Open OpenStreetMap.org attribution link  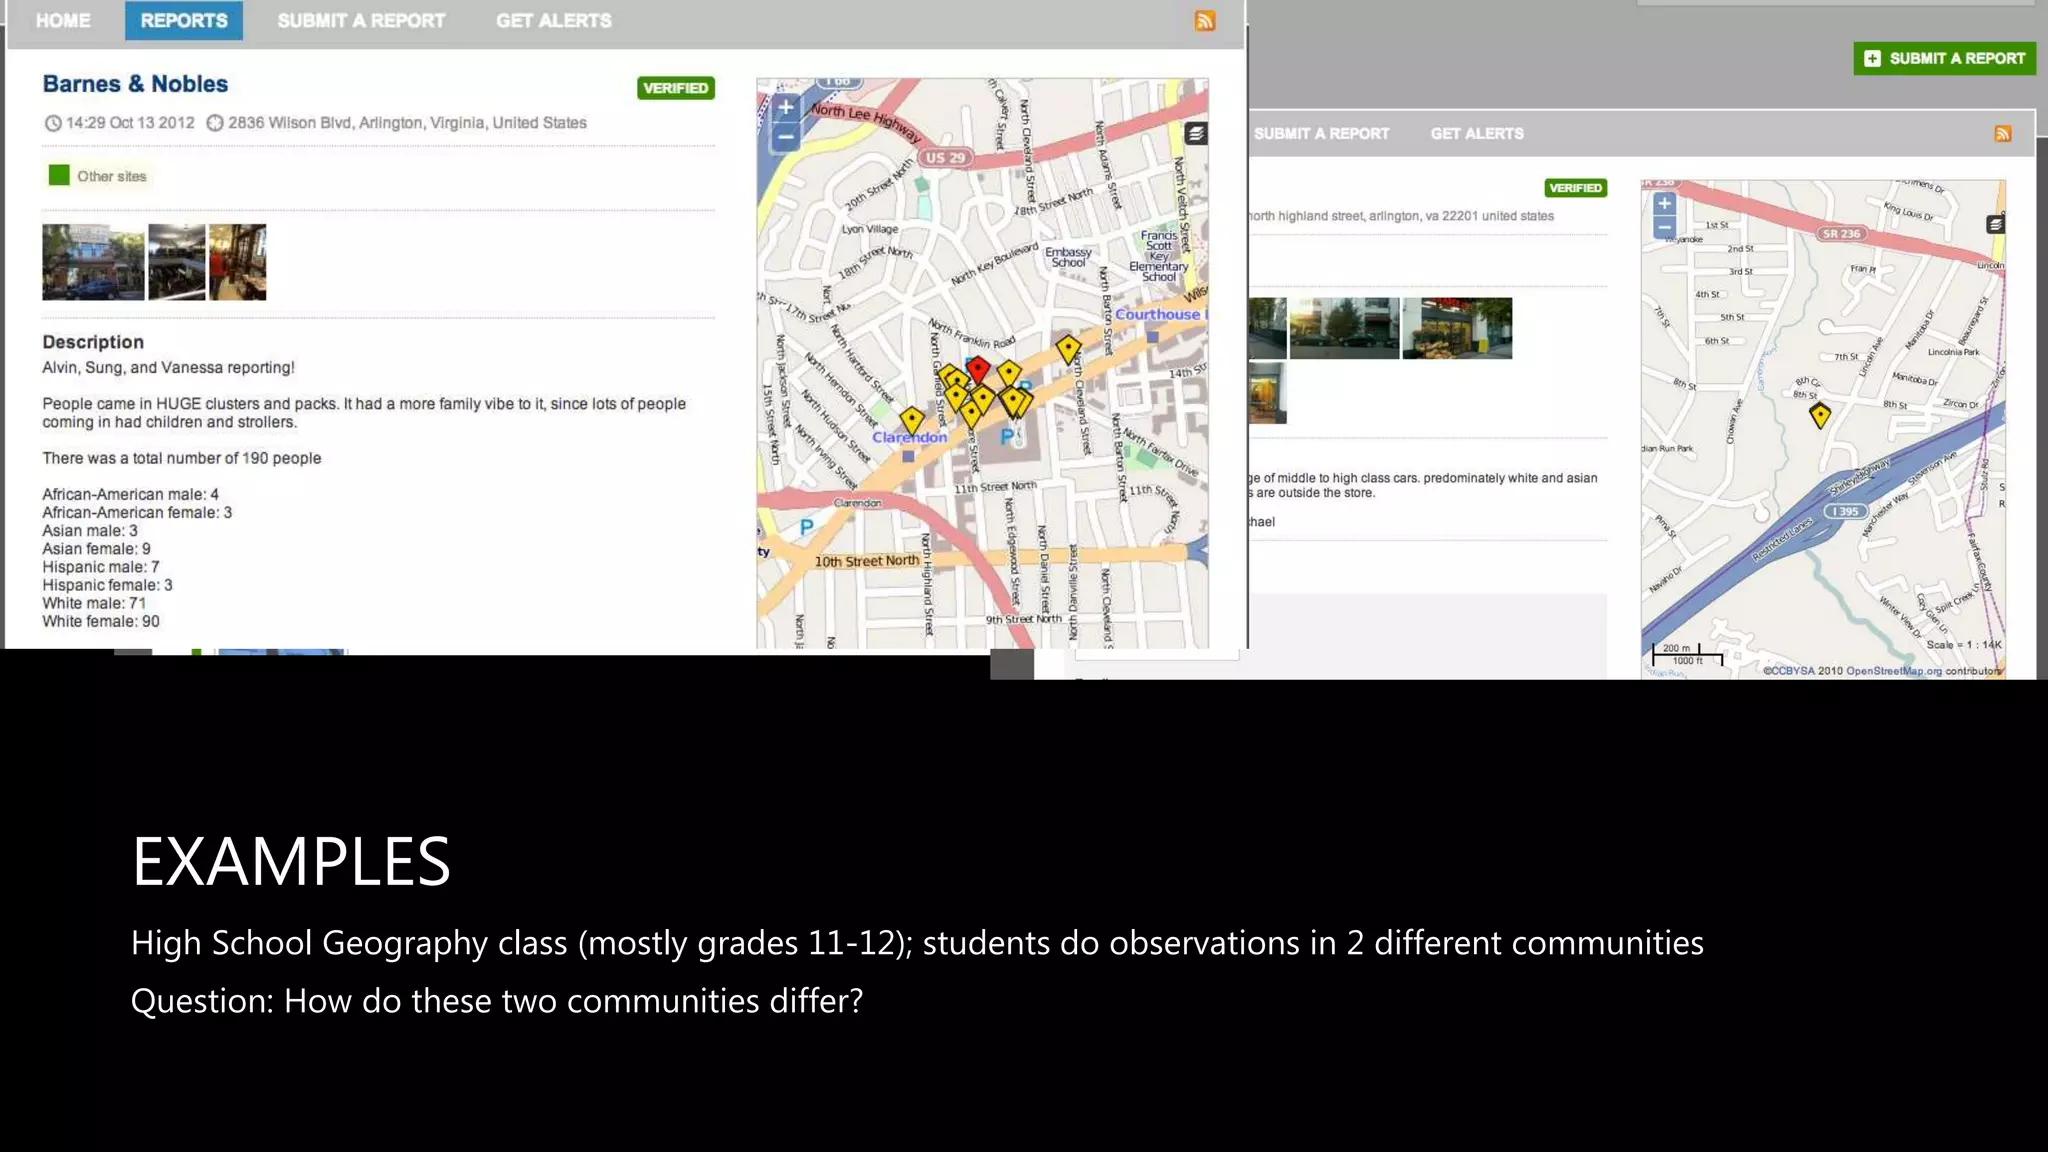1894,671
